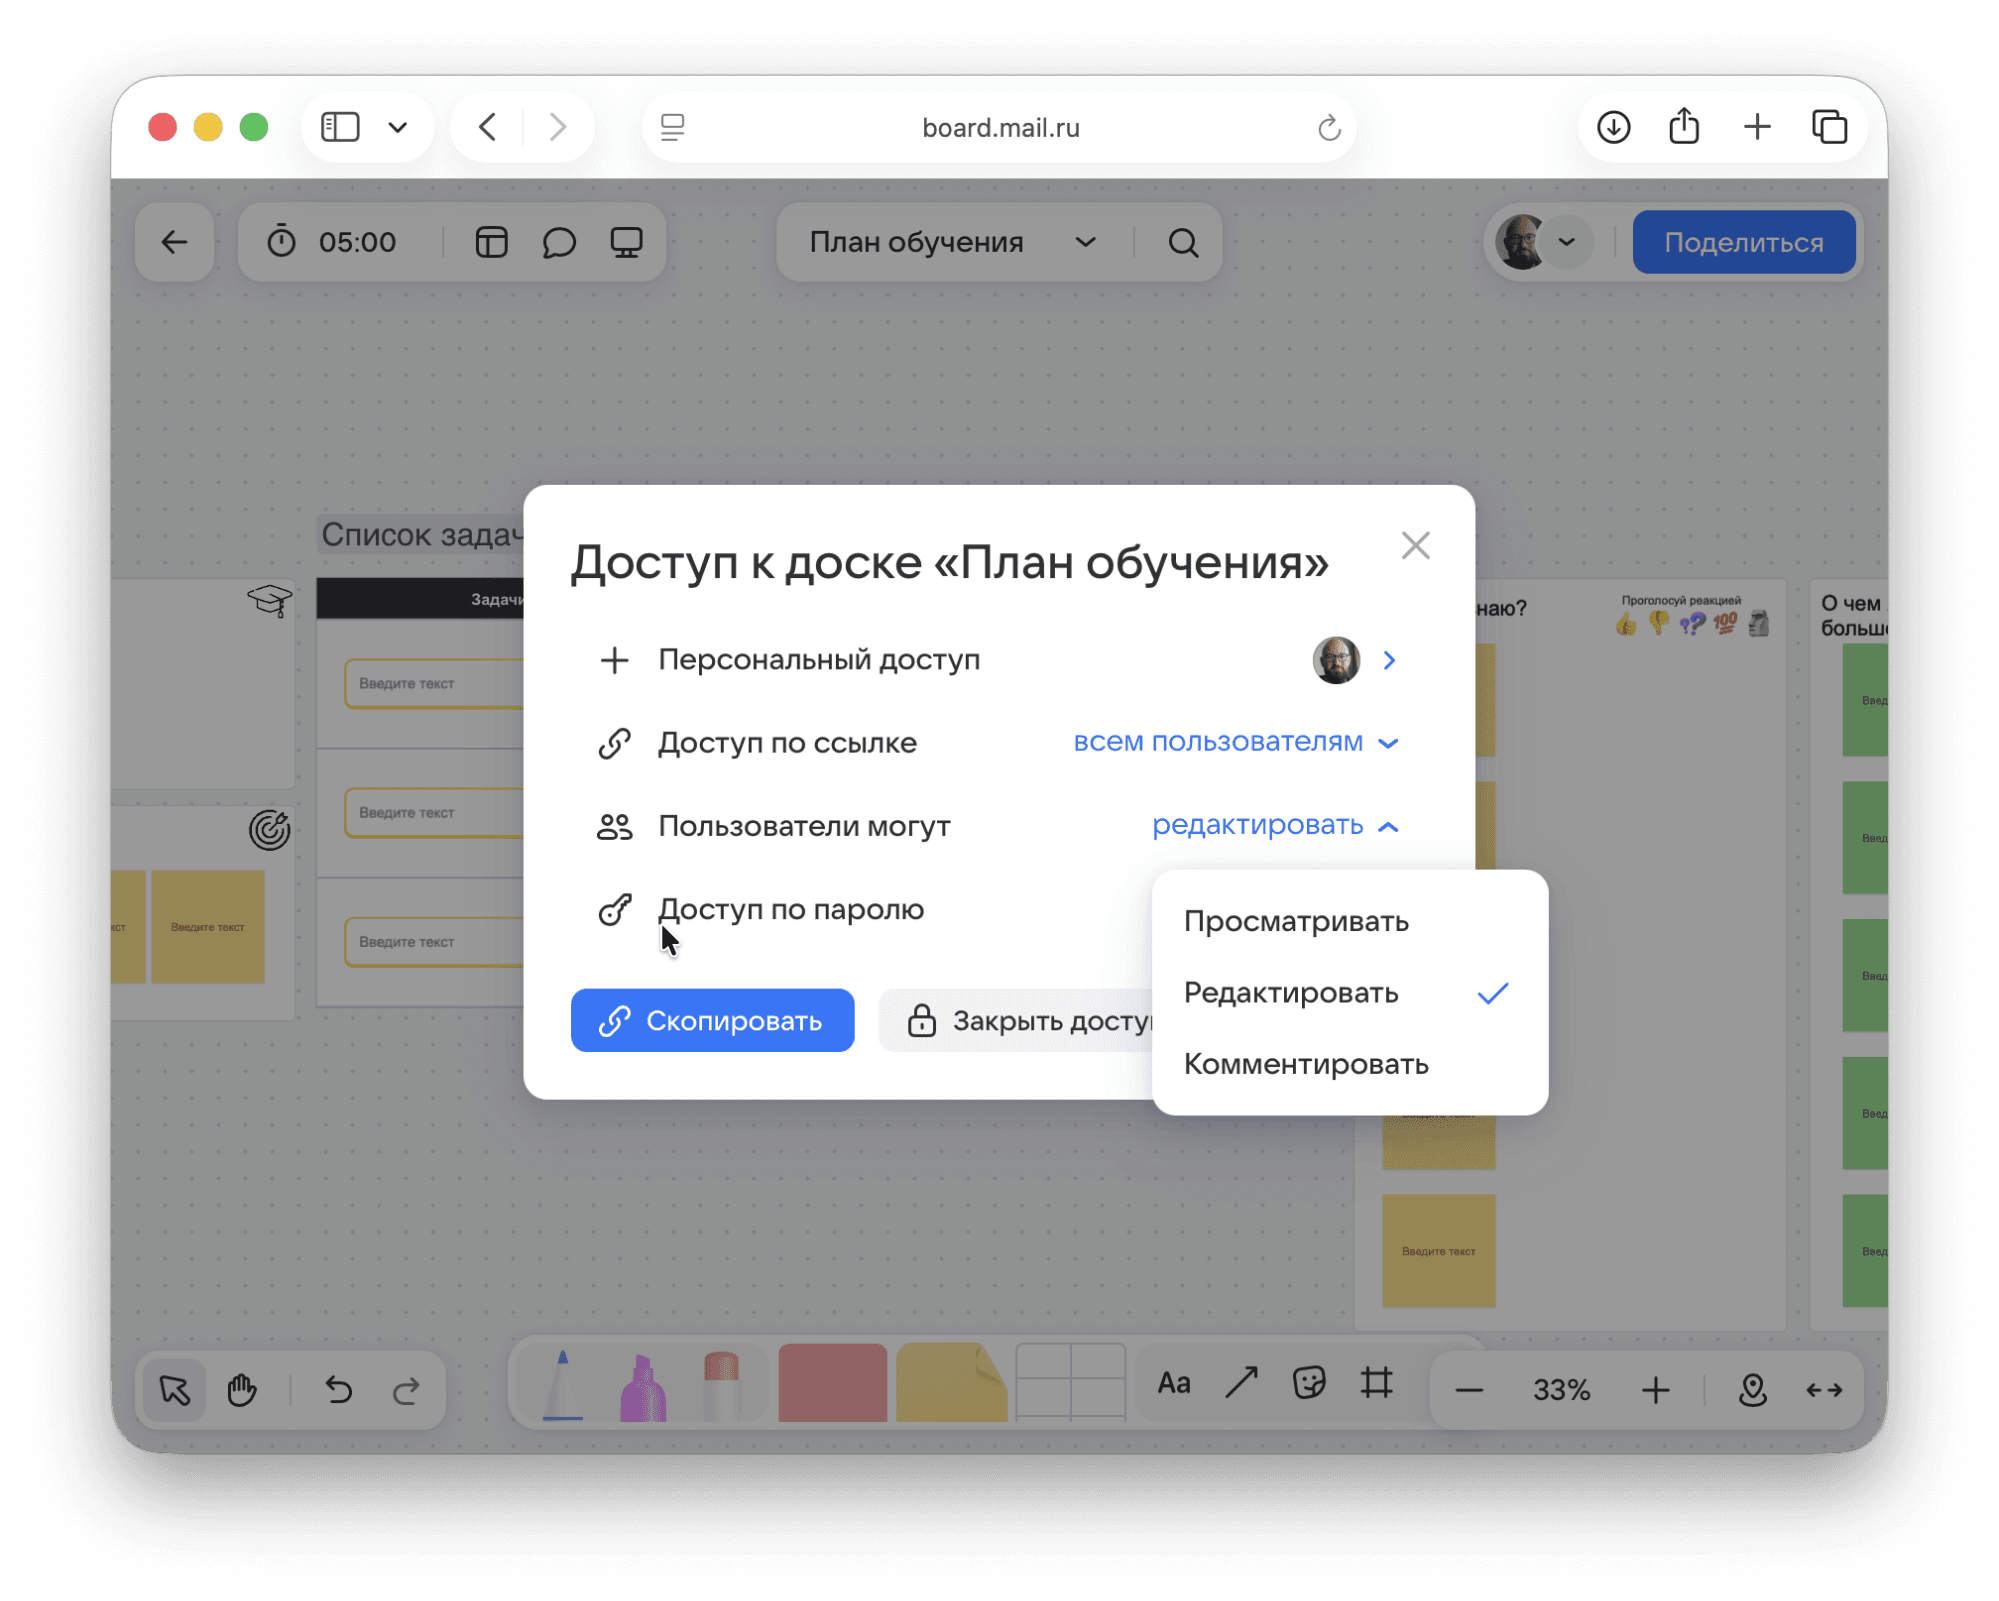The image size is (1999, 1601).
Task: Expand personal access chevron arrow
Action: click(1389, 660)
